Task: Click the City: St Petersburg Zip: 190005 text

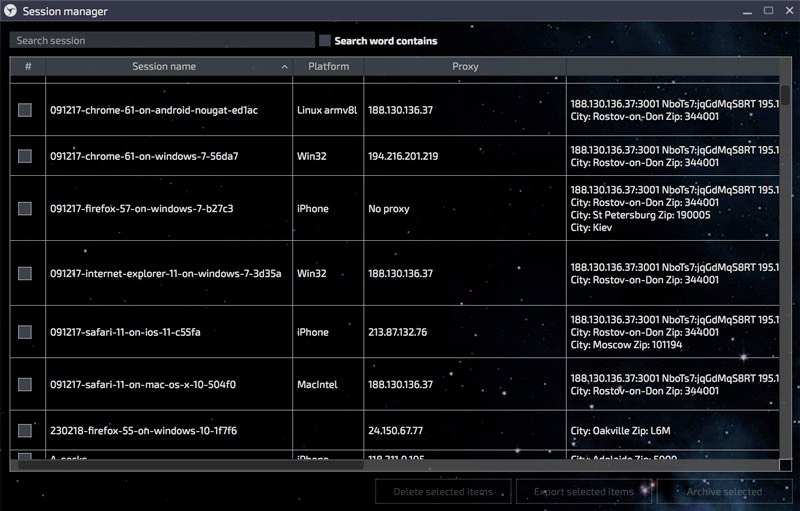Action: click(640, 215)
